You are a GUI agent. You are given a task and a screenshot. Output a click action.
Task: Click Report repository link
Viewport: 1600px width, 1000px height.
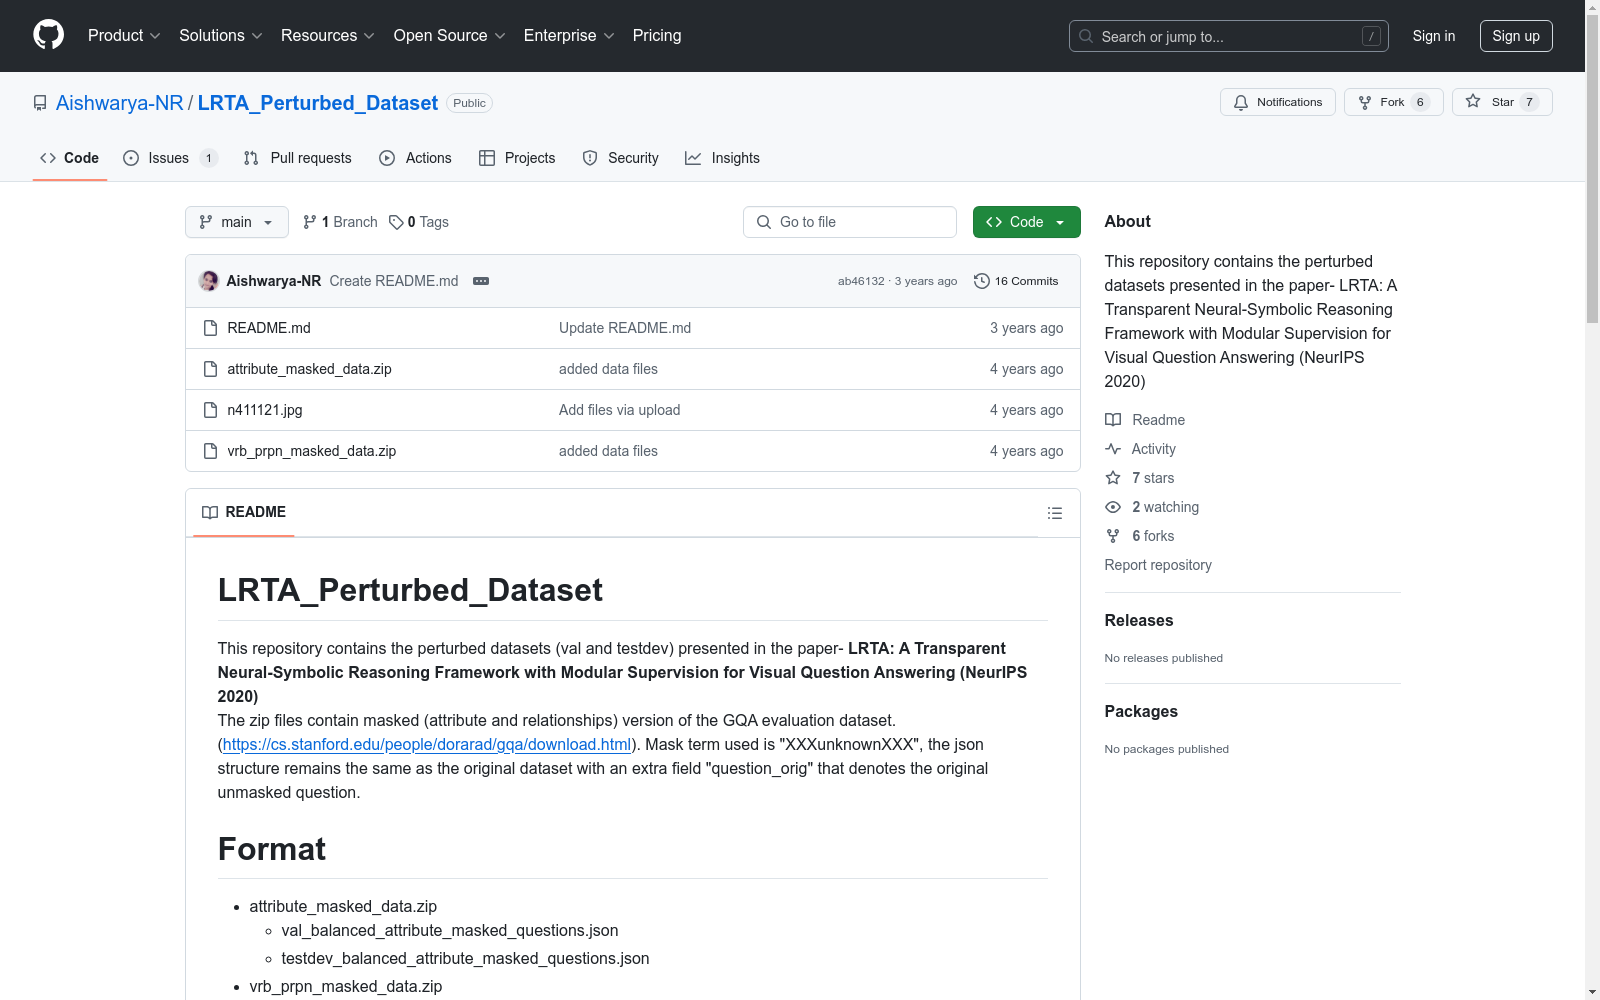click(1158, 565)
